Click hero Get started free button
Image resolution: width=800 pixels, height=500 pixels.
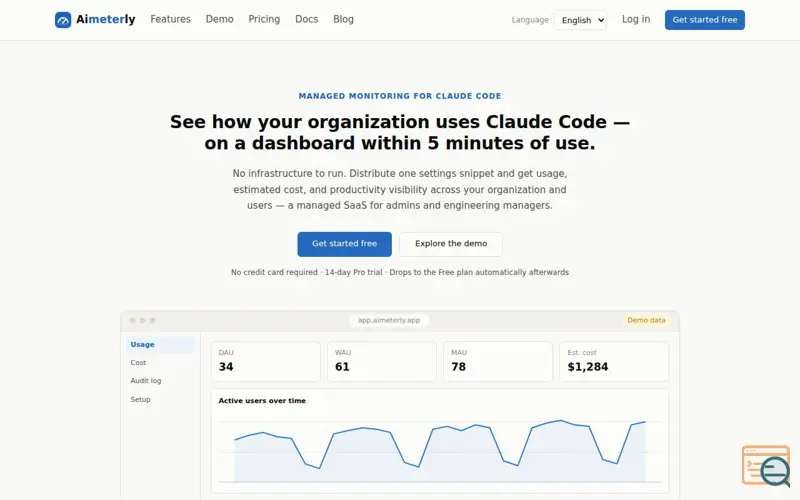coord(344,244)
